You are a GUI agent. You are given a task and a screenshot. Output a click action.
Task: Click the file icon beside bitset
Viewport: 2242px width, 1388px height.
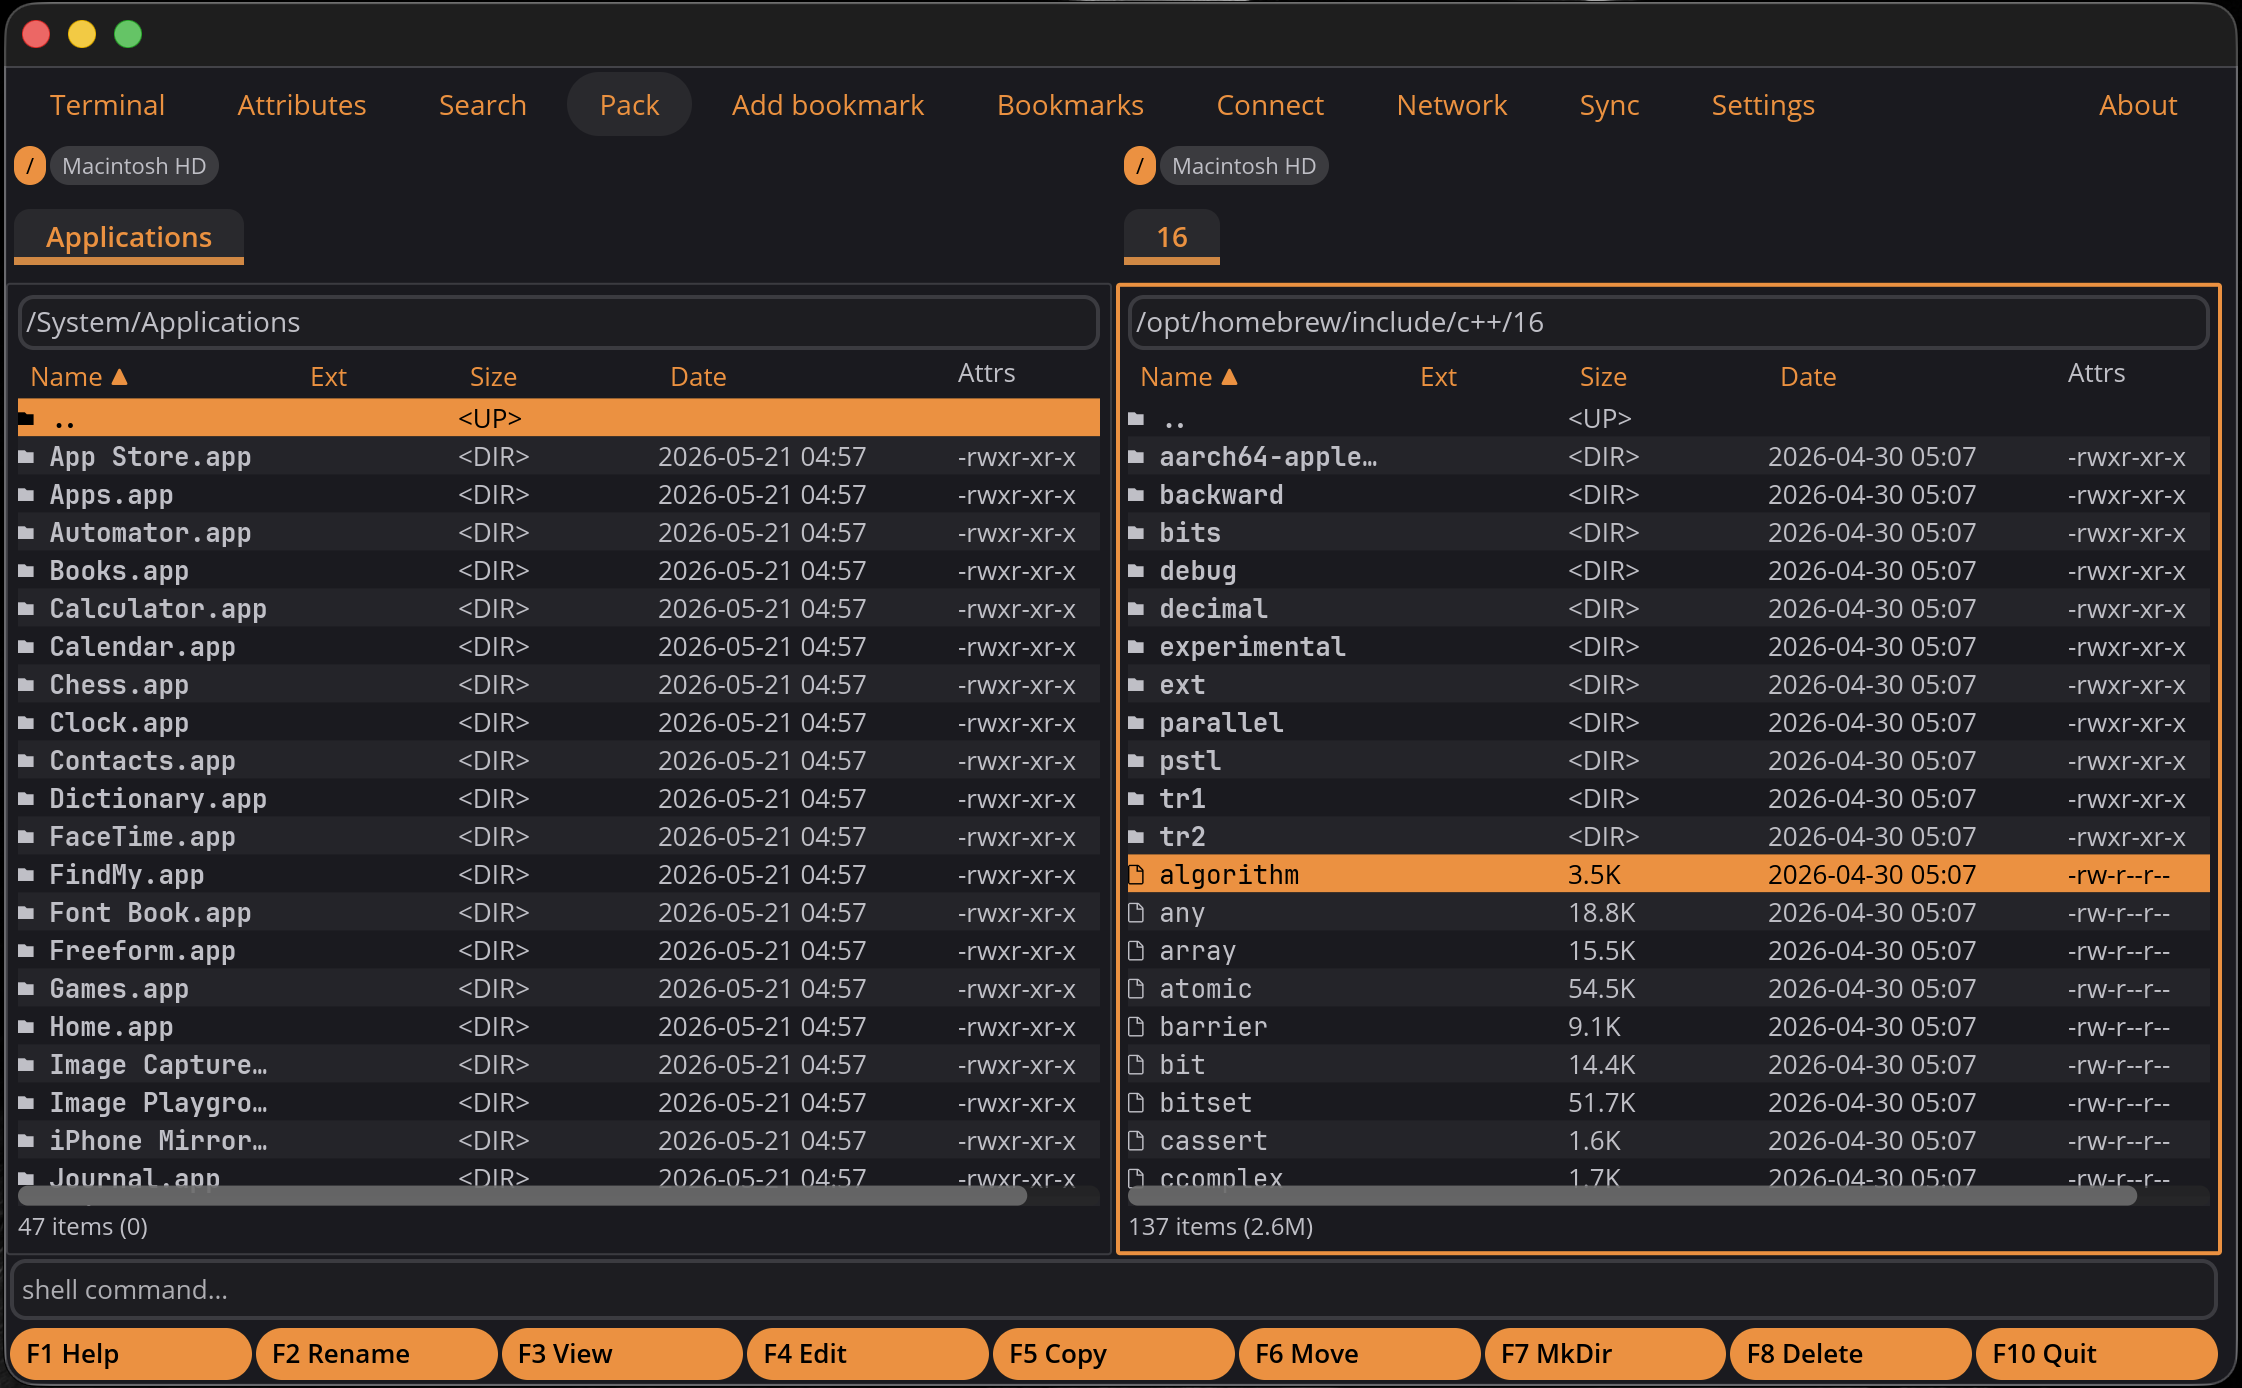pyautogui.click(x=1137, y=1103)
